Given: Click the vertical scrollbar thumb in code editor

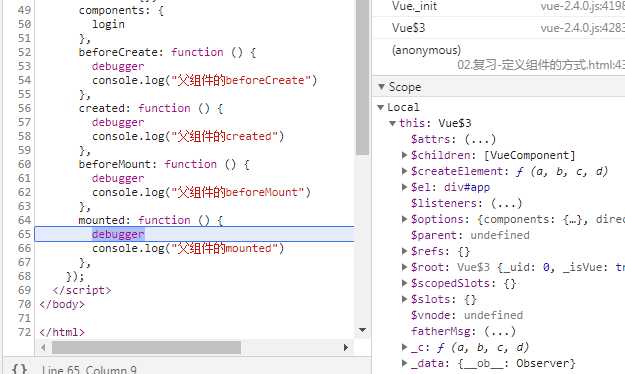Looking at the screenshot, I should (x=362, y=78).
